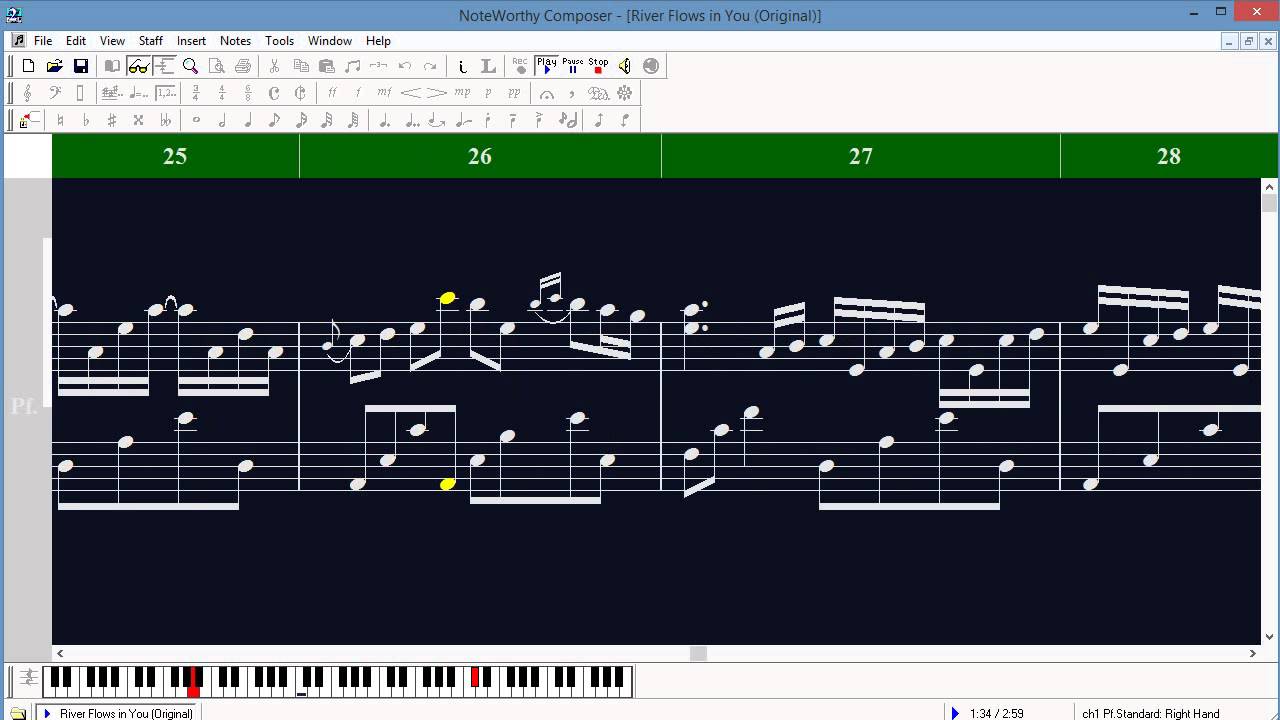Screen dimensions: 1280x720
Task: Open the lyrics 'L' editor icon
Action: click(488, 66)
